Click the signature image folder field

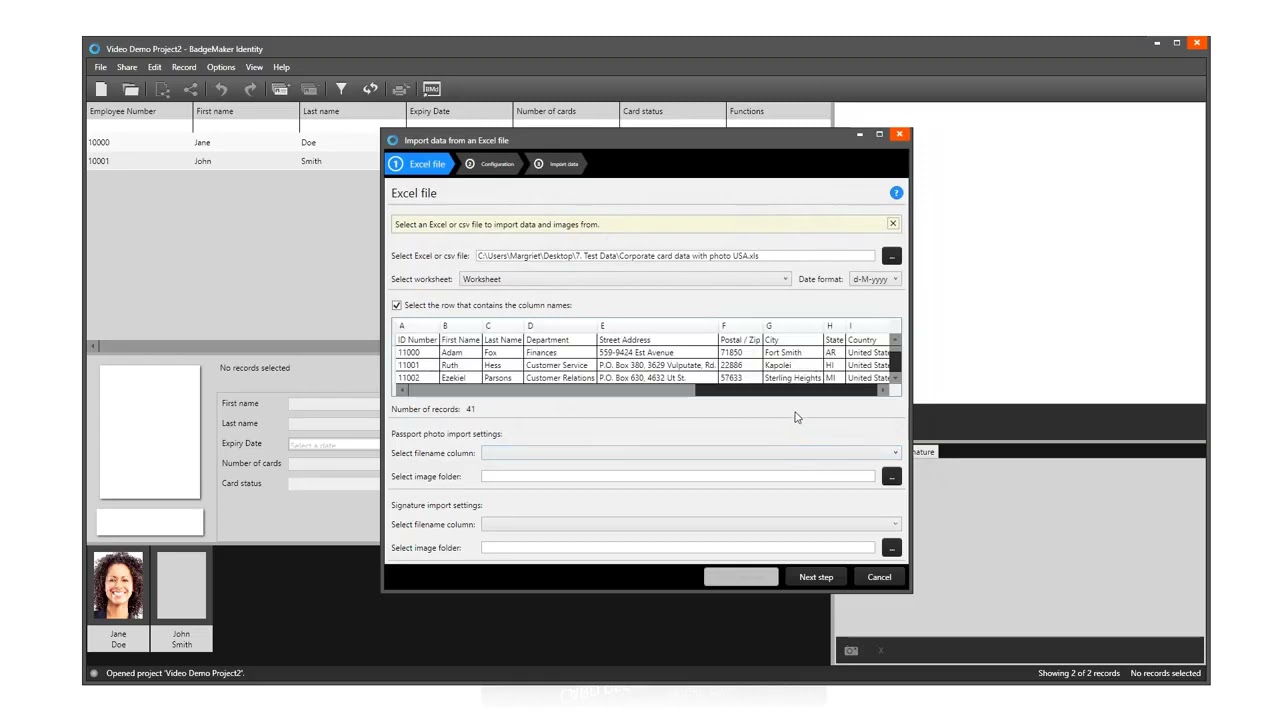point(678,548)
